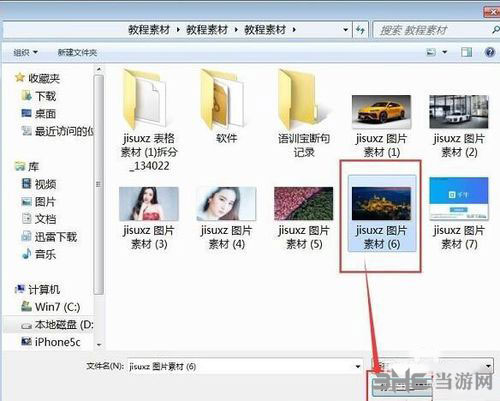Viewport: 500px width, 401px height.
Task: Open 本地磁盘 (D:) drive
Action: click(64, 325)
